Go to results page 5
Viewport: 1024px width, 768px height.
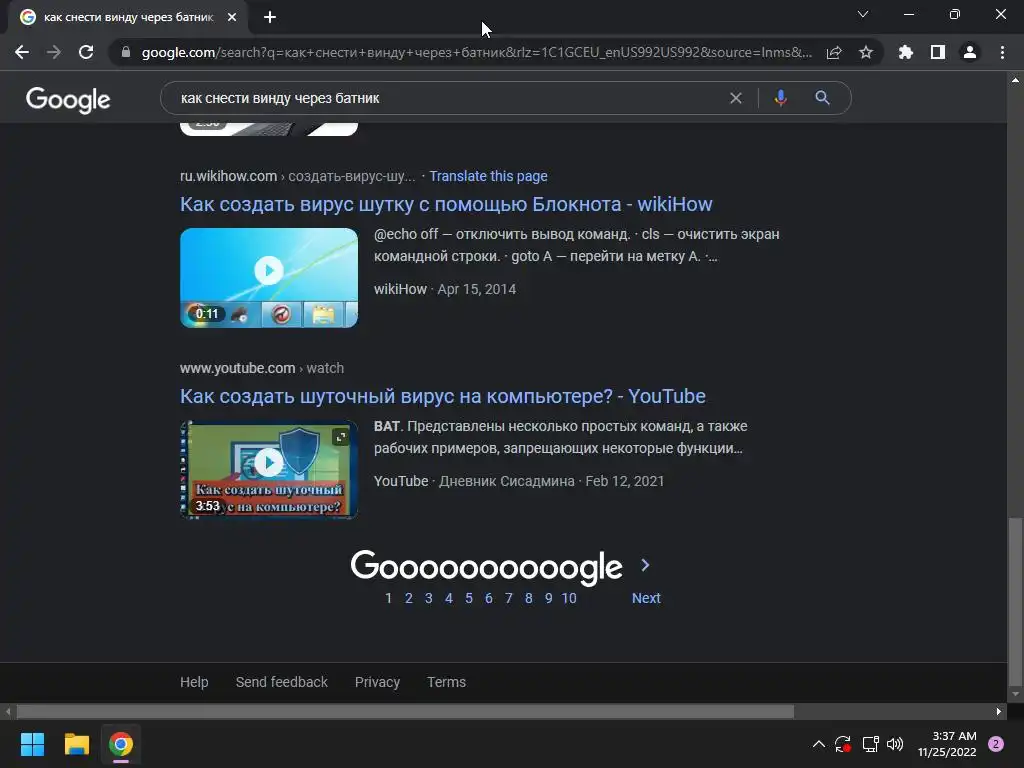pos(469,598)
